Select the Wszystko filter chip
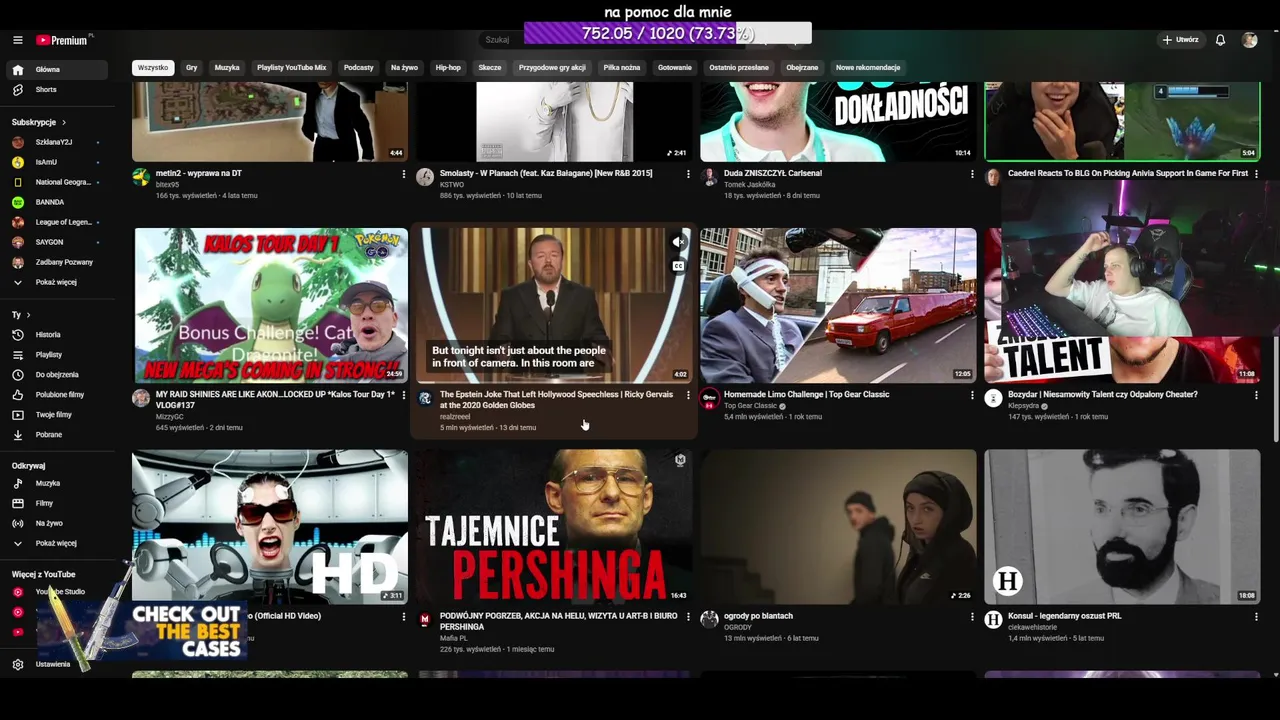Viewport: 1280px width, 720px height. pyautogui.click(x=153, y=68)
